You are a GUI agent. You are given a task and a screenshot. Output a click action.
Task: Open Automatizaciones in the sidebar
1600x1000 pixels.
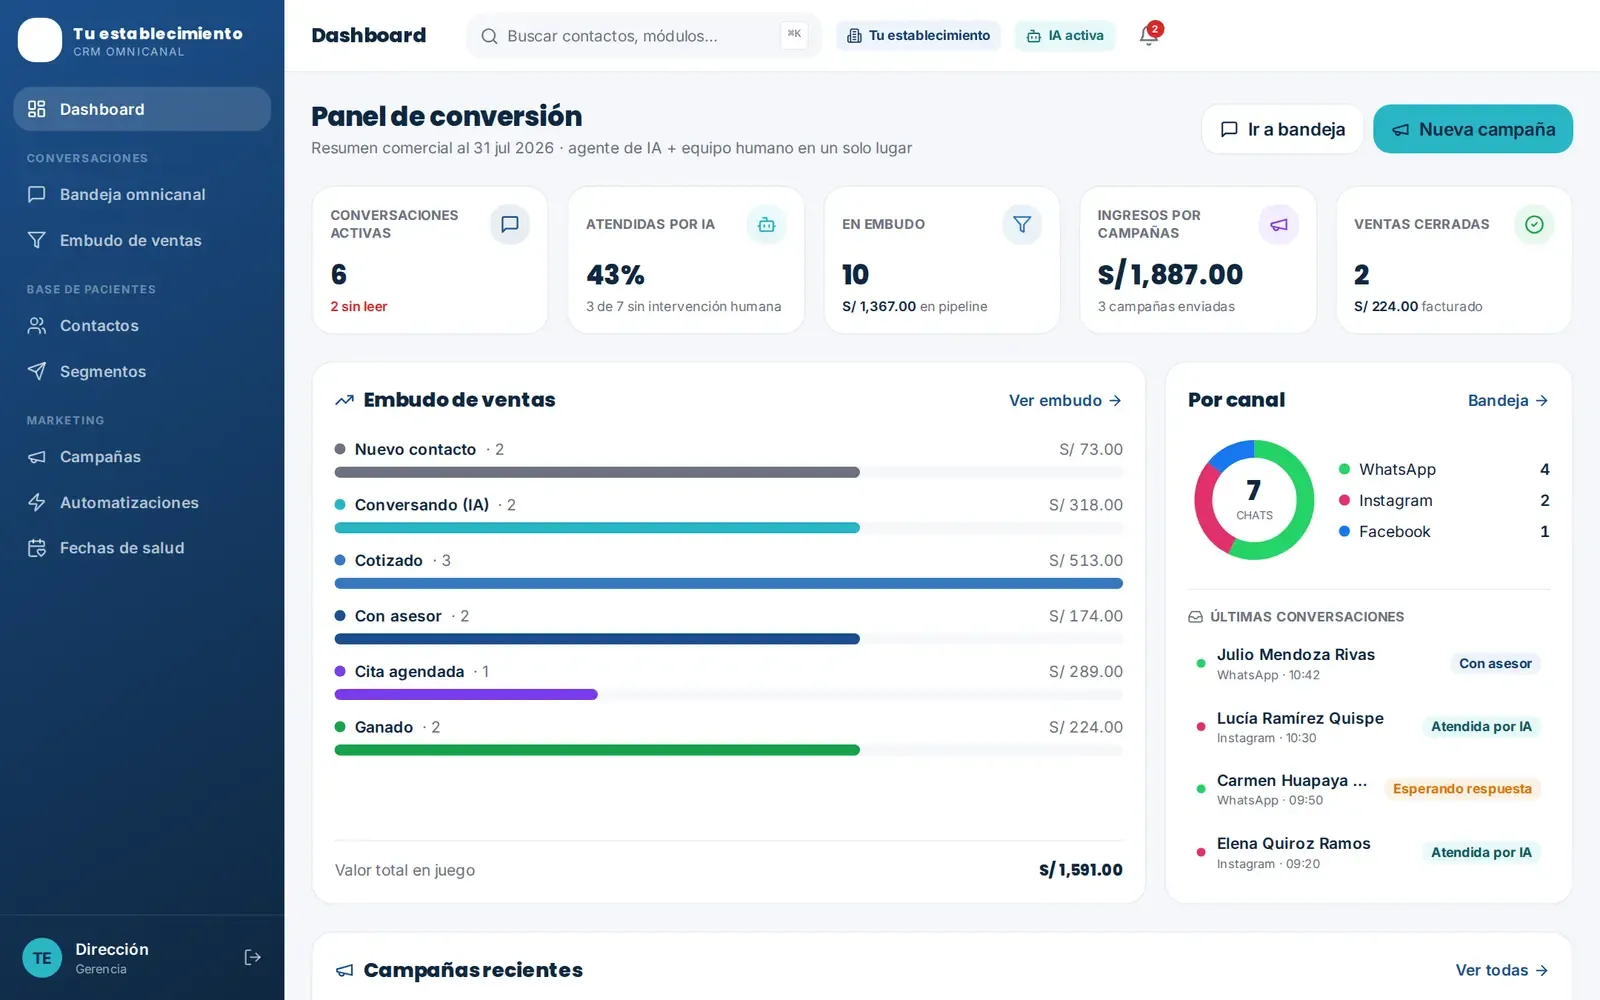coord(142,502)
